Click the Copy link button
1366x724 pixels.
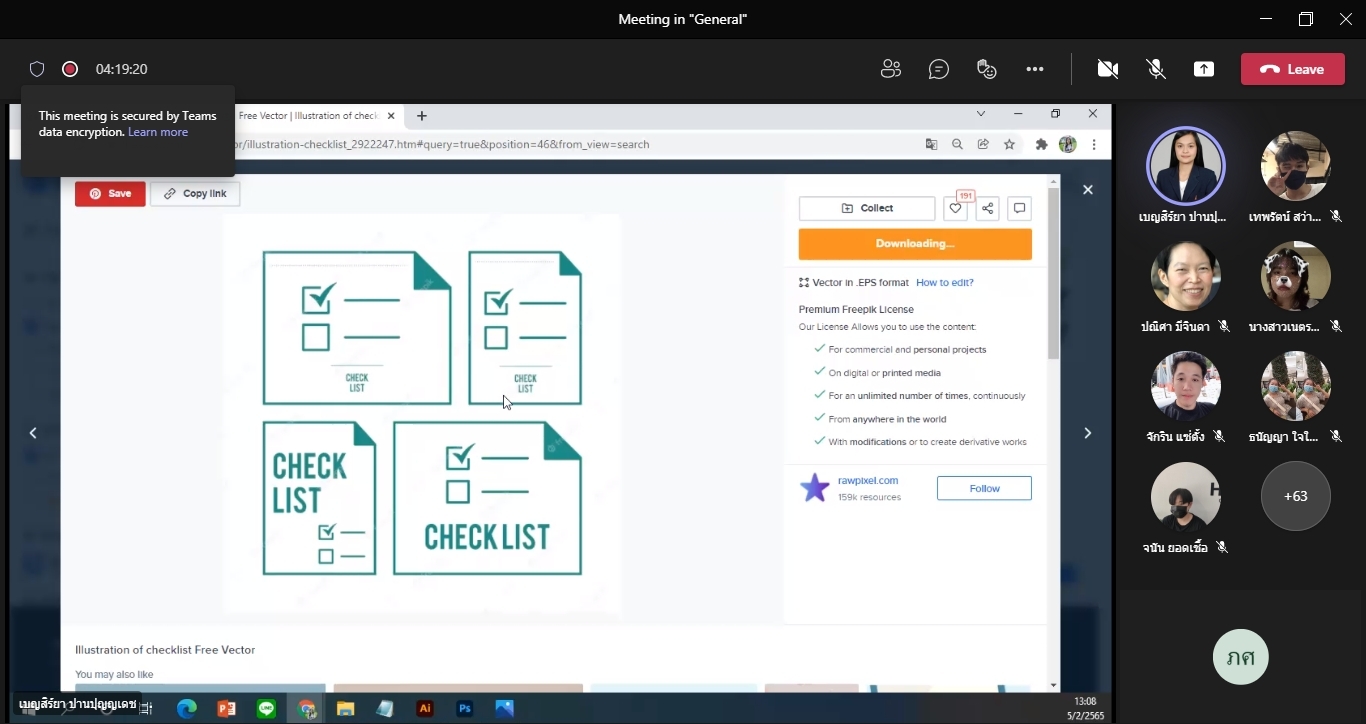tap(195, 194)
